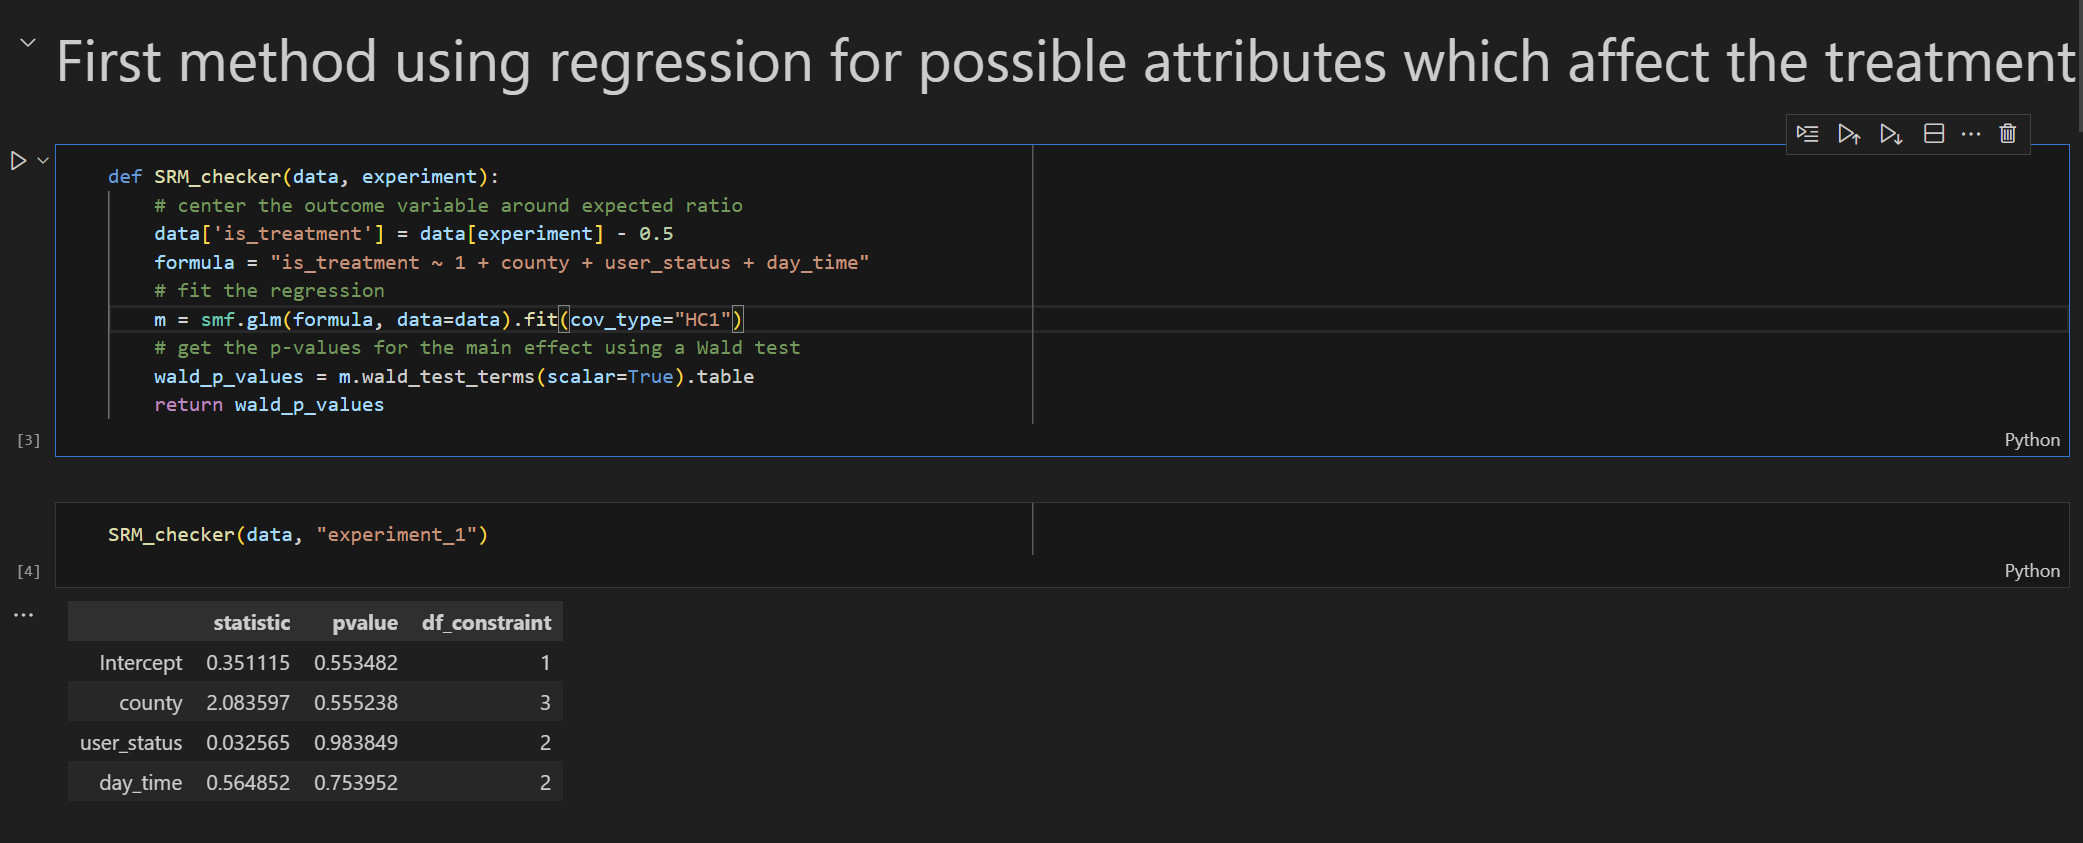Open output actions ellipsis for cell 4

pos(24,615)
